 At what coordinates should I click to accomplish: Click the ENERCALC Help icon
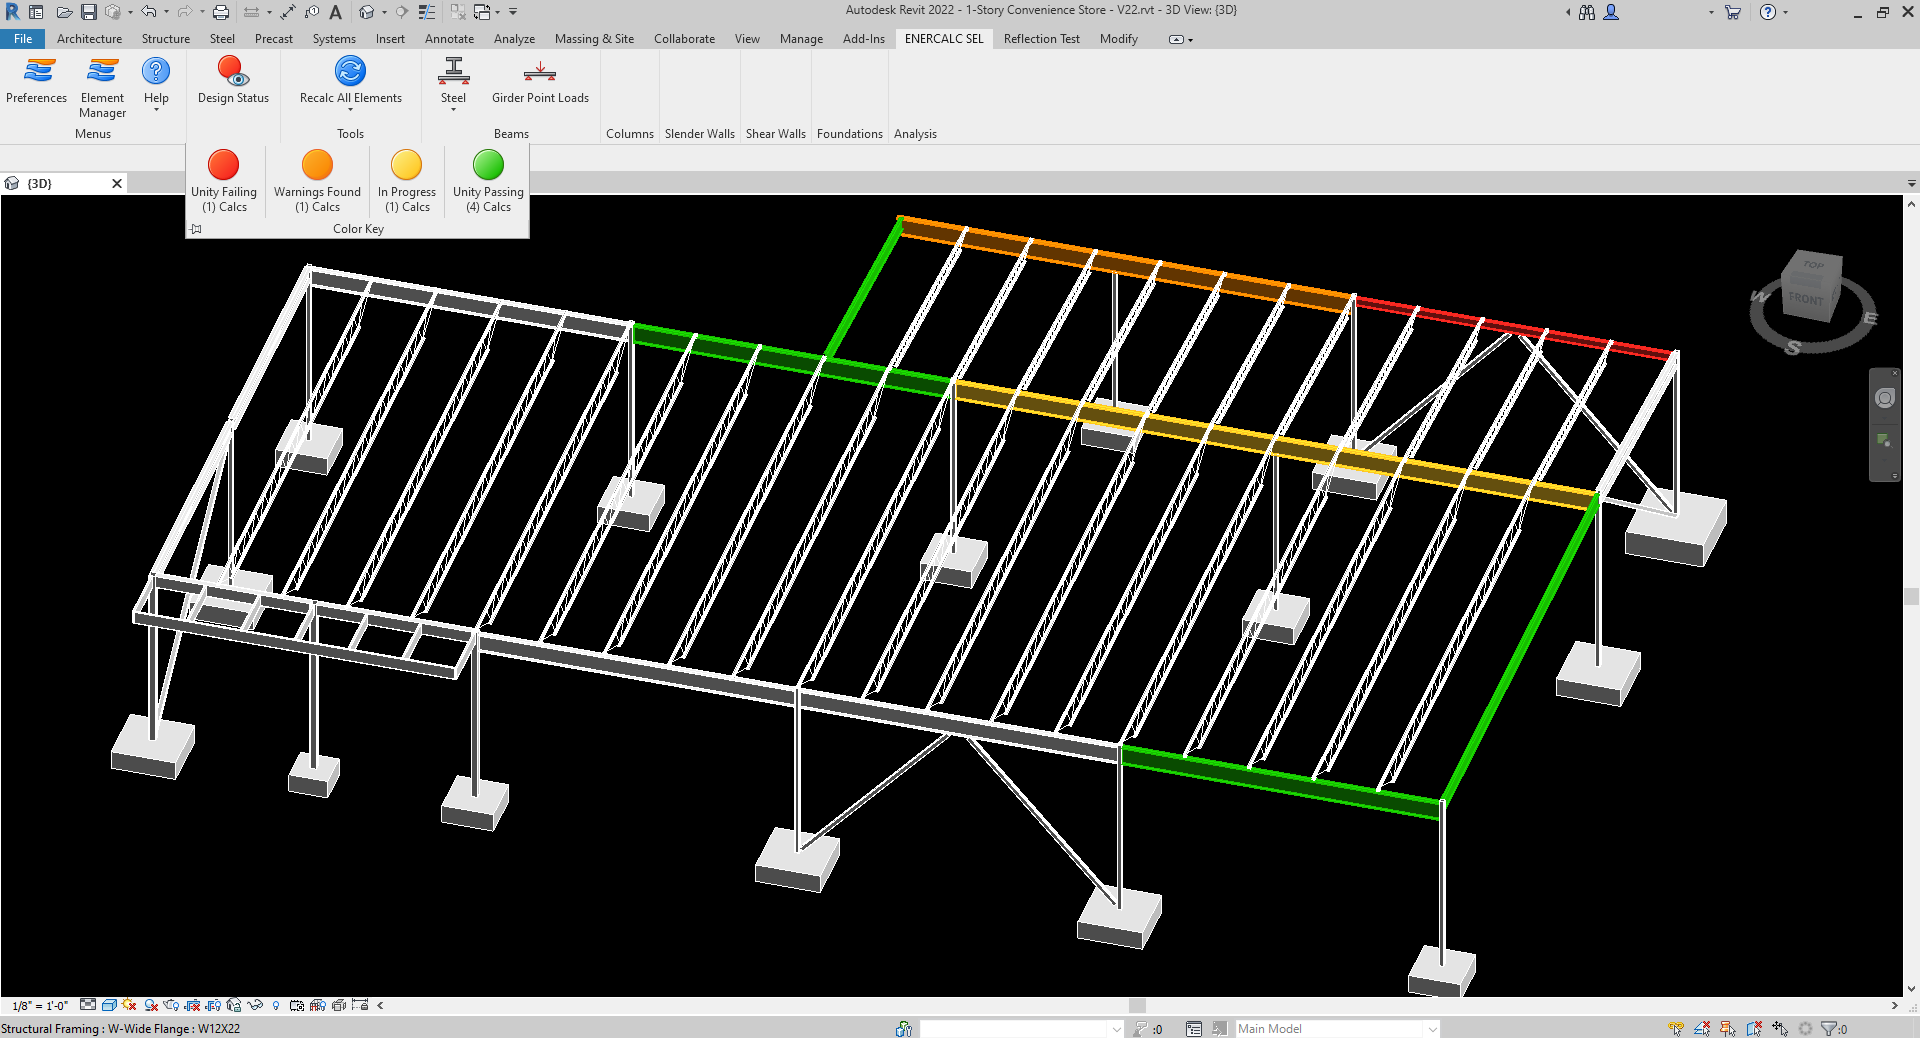click(x=156, y=71)
